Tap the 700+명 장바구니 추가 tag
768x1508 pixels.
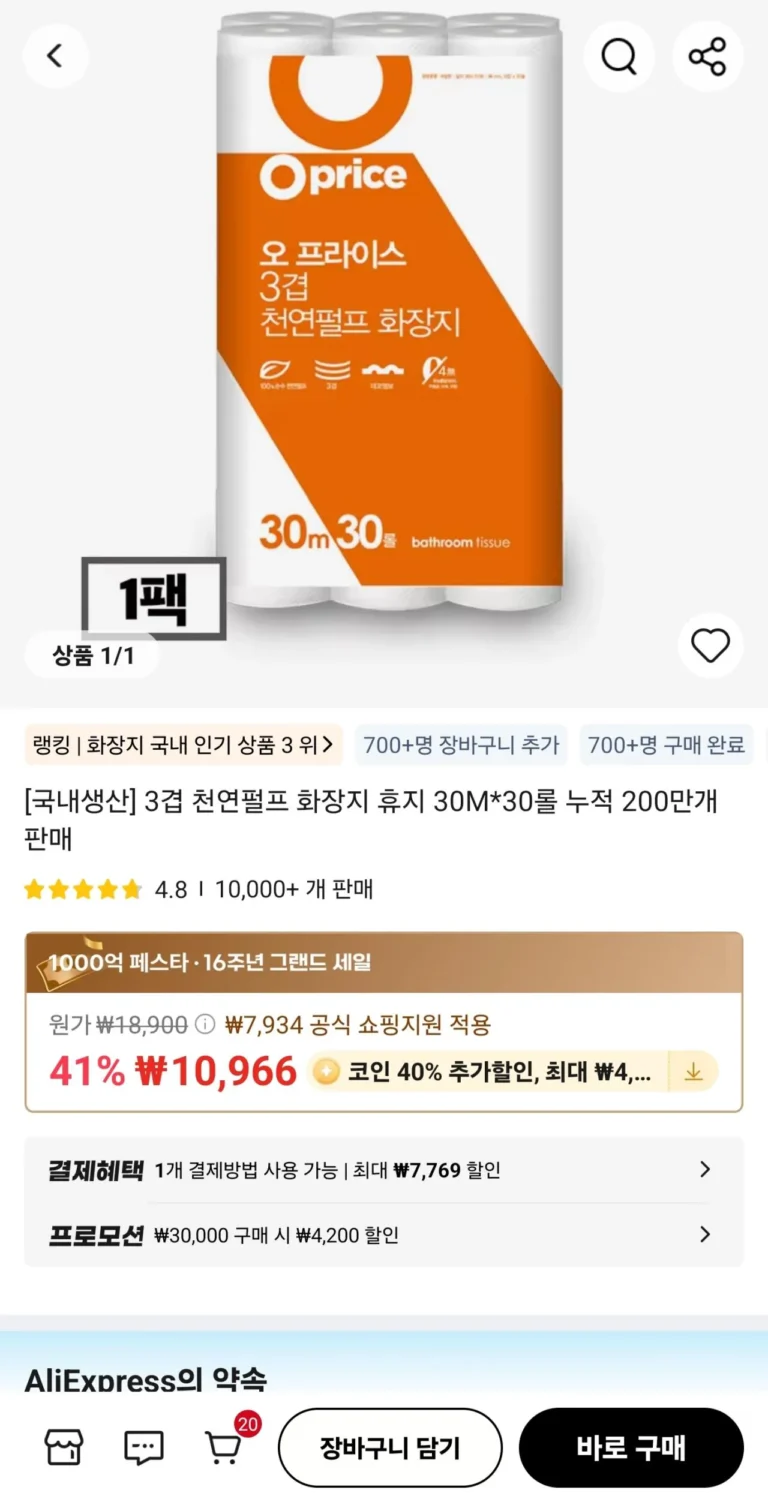pos(461,745)
